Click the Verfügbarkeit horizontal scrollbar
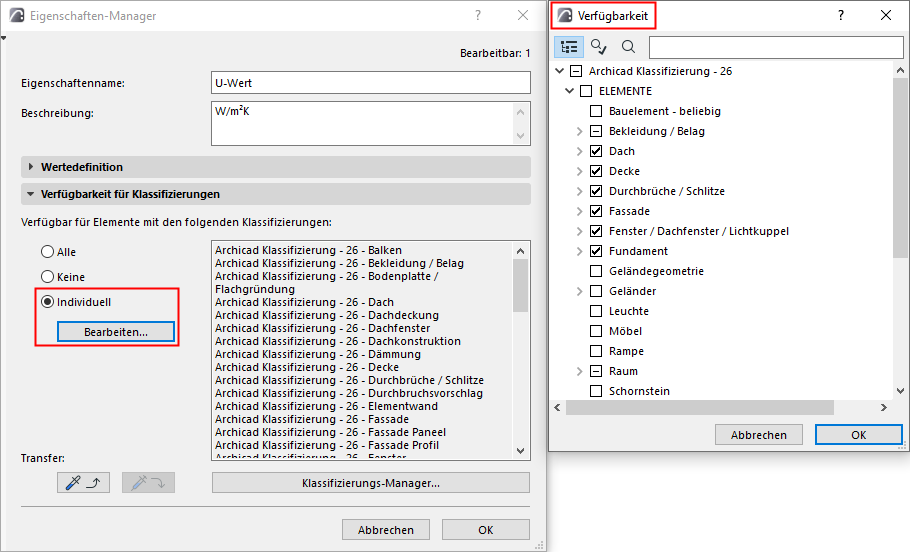Screen dimensions: 910x552 [x=700, y=407]
